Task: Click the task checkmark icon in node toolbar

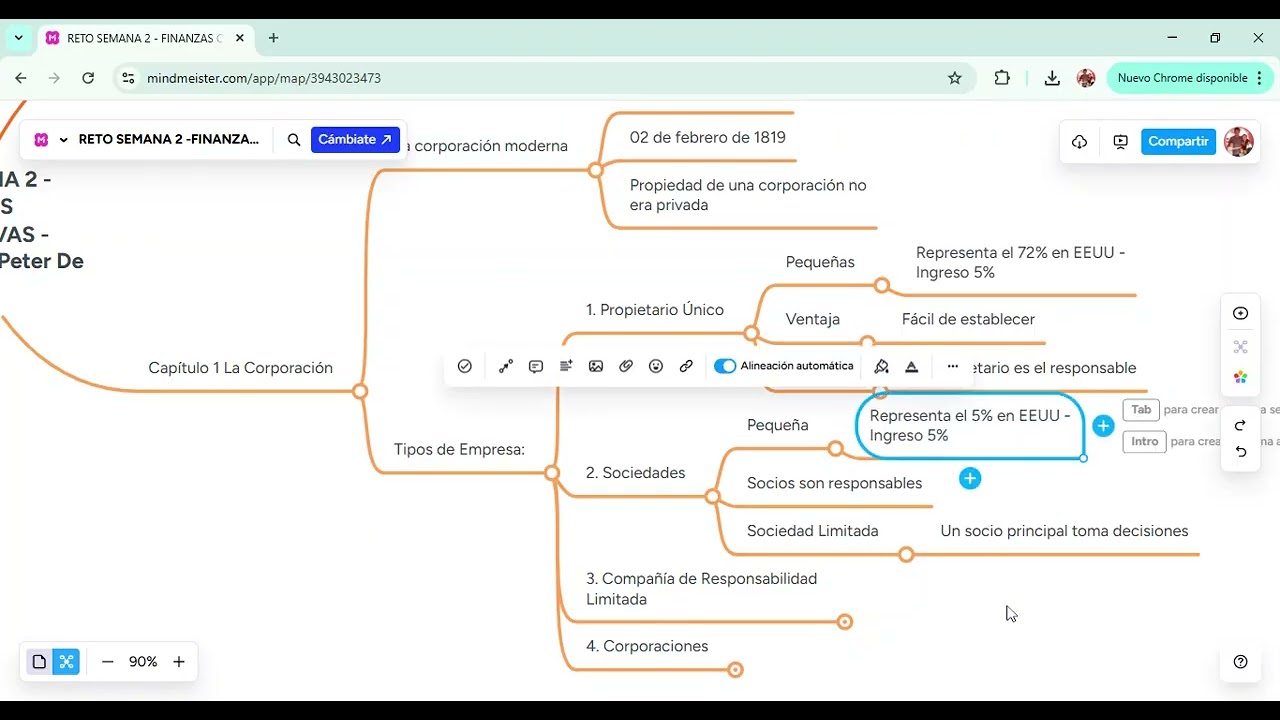Action: pyautogui.click(x=464, y=367)
